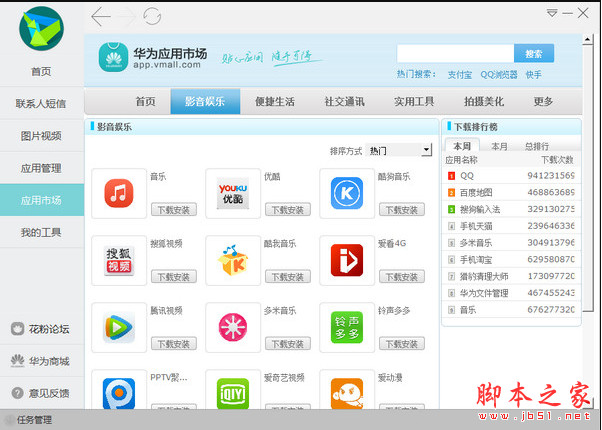Click the vertical scrollbar up arrow
The image size is (602, 430).
tap(587, 39)
